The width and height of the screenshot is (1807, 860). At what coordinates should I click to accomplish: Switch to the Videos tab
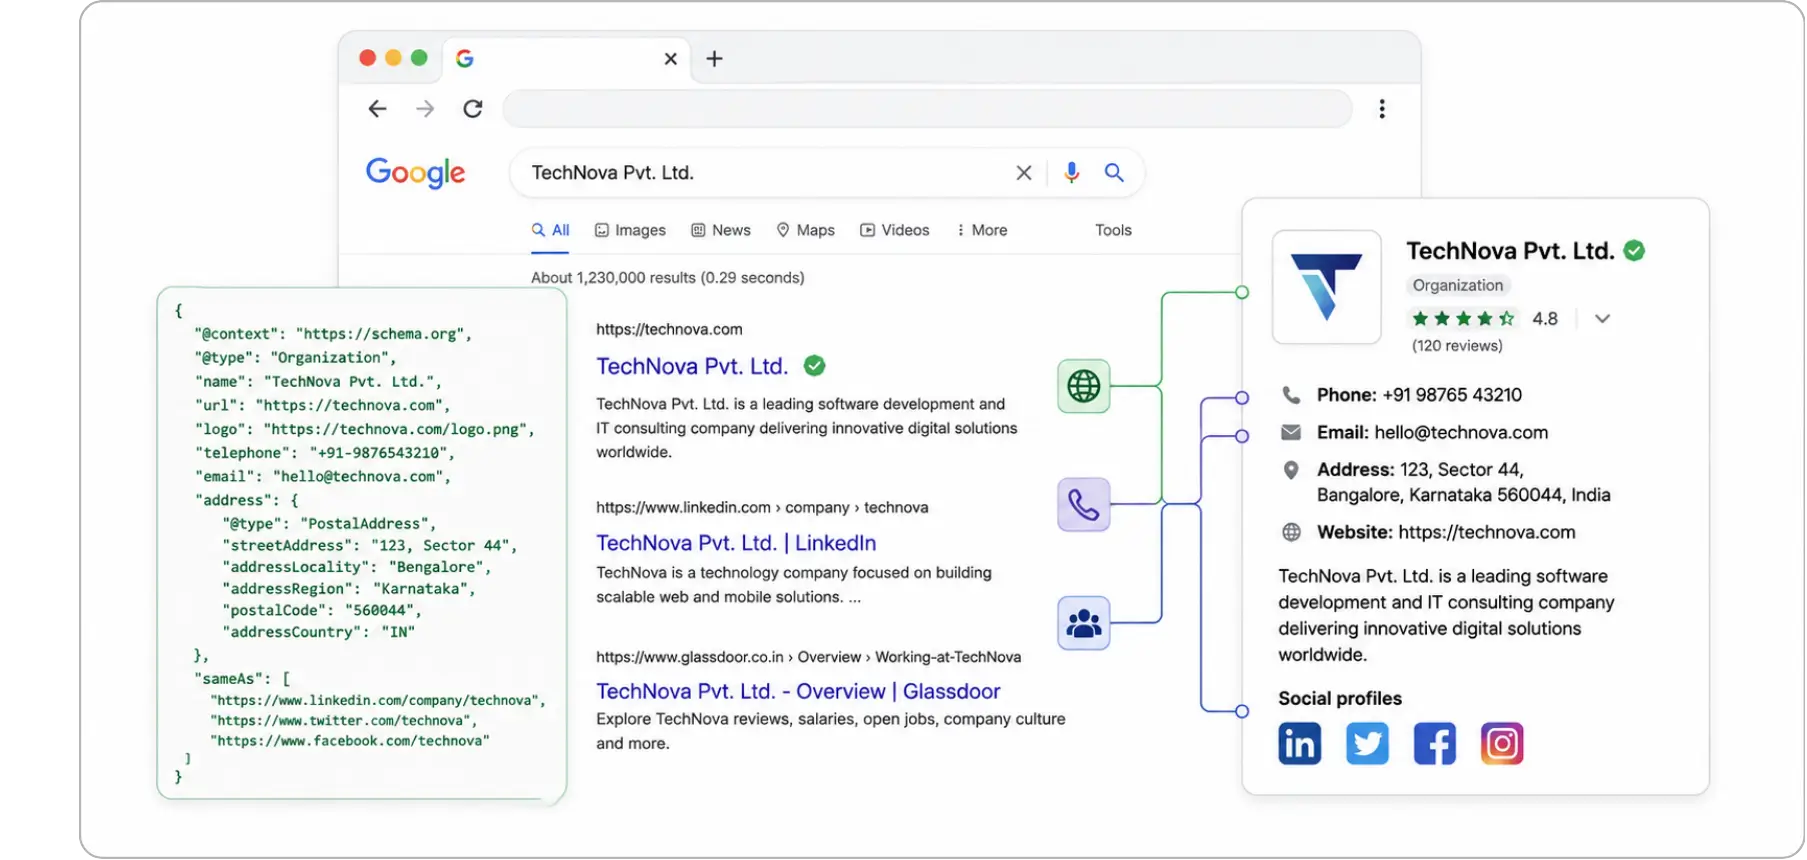(x=895, y=230)
